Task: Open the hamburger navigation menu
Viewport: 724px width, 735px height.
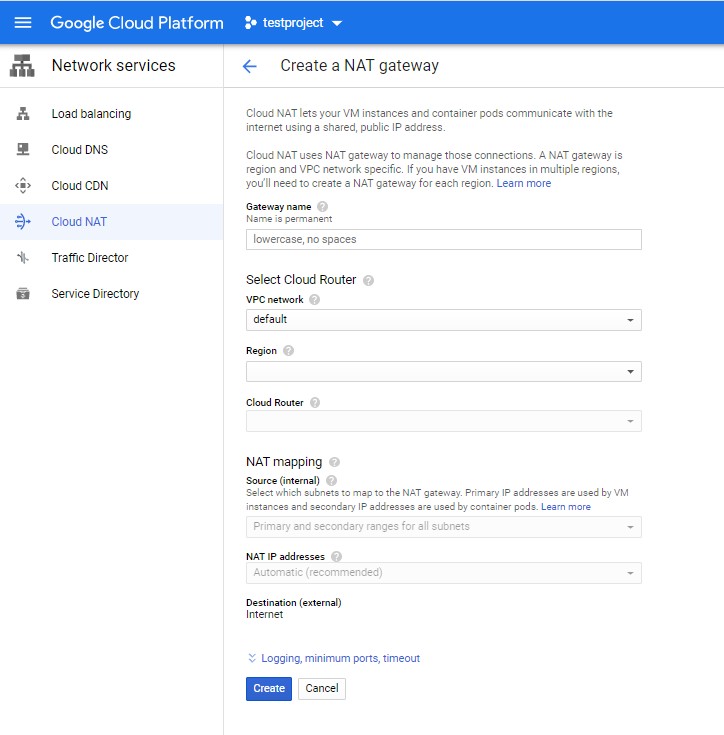Action: pos(22,22)
